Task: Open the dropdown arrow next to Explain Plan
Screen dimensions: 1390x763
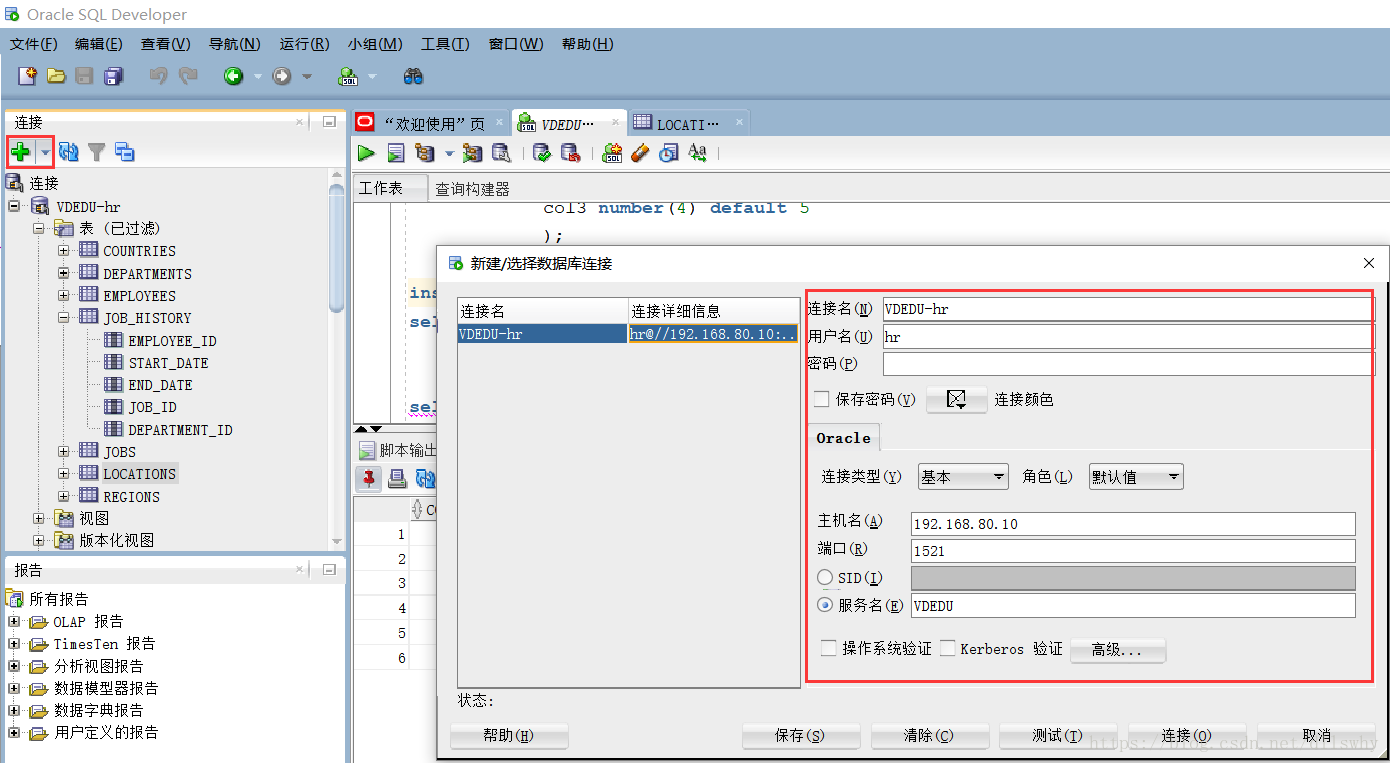Action: [x=449, y=153]
